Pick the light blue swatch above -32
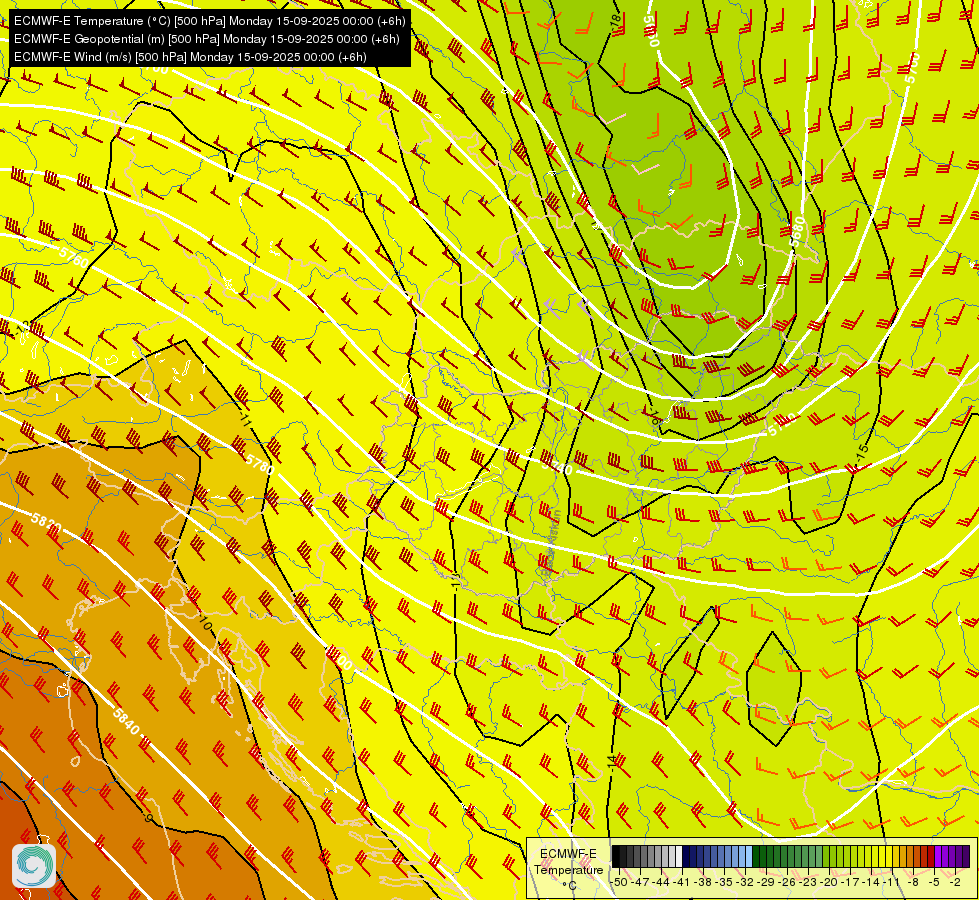Viewport: 979px width, 900px height. pyautogui.click(x=749, y=856)
